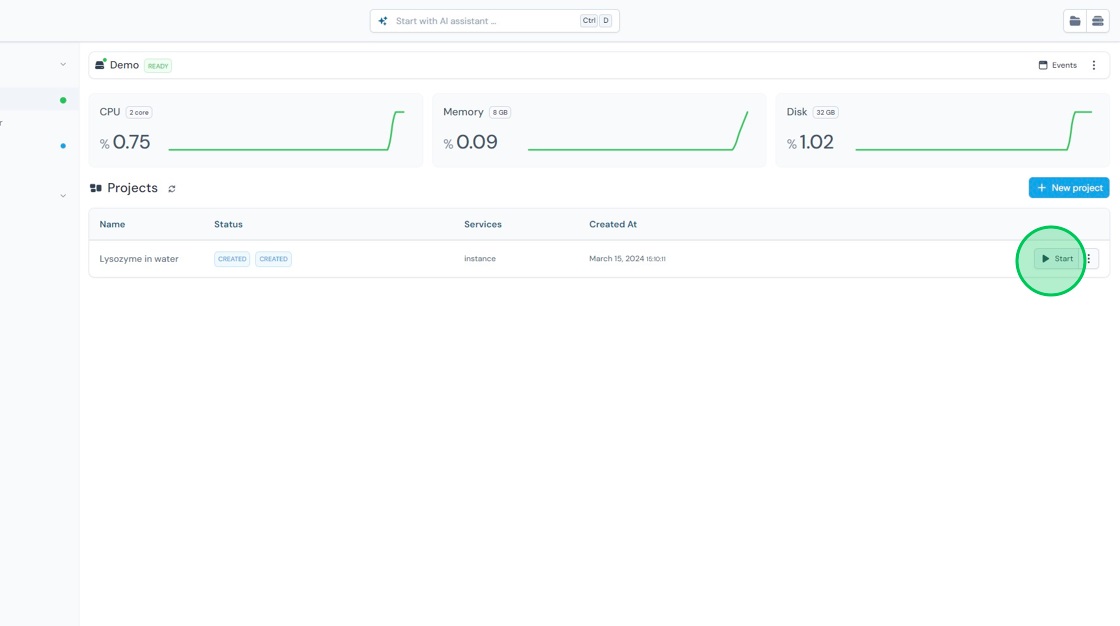
Task: Click the Disk usage card
Action: coord(942,130)
